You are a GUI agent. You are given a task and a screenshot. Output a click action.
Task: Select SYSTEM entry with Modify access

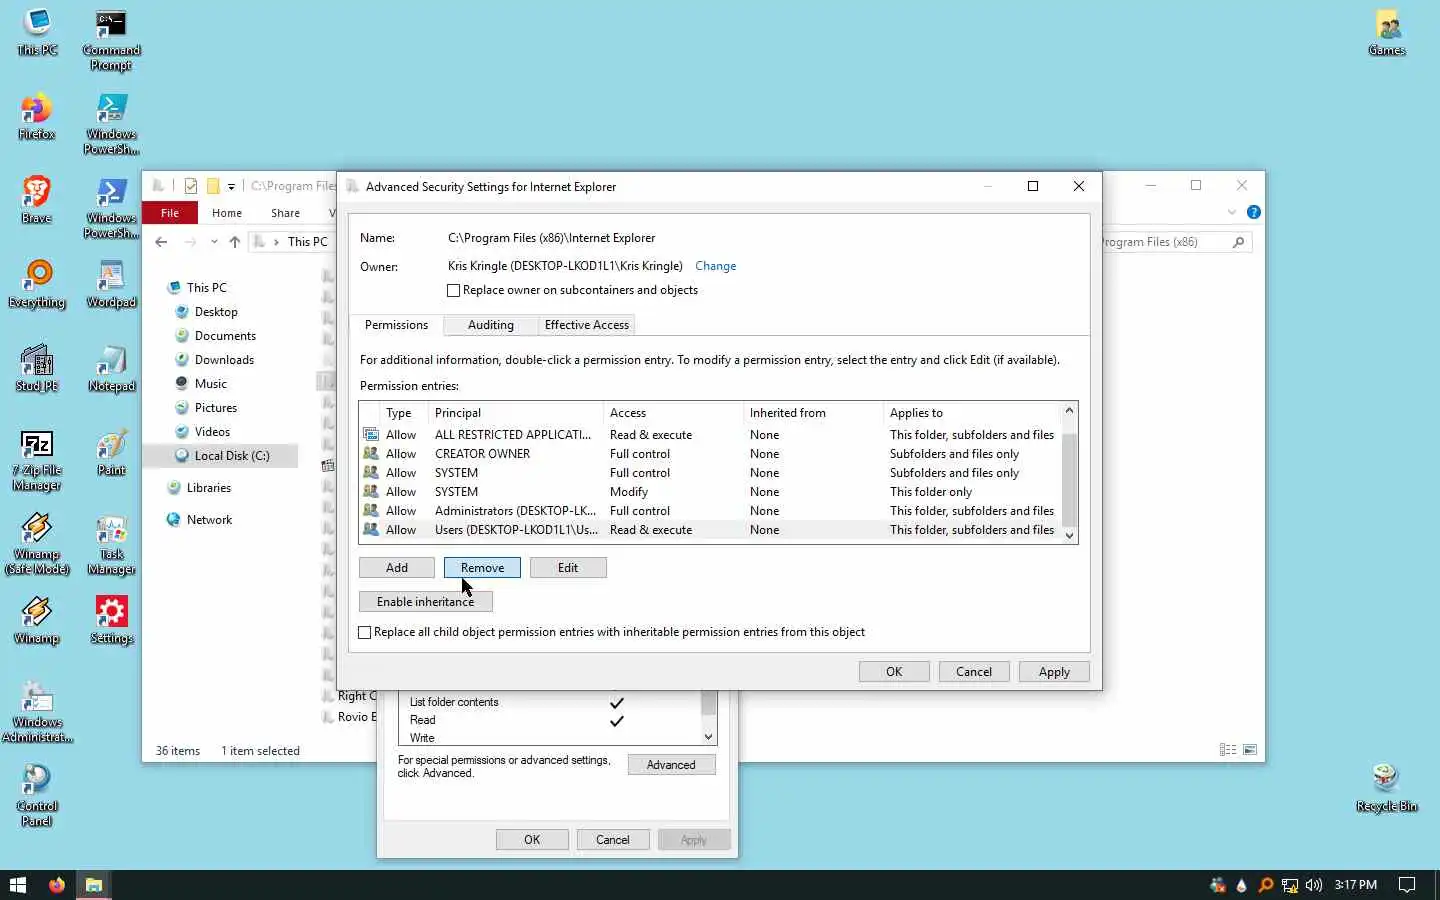pos(710,492)
